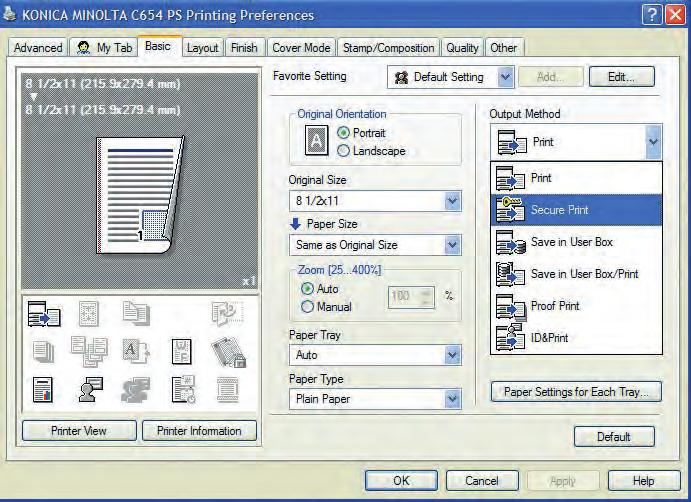The height and width of the screenshot is (502, 691).
Task: Click the x1 copies label in preview
Action: [x=248, y=281]
